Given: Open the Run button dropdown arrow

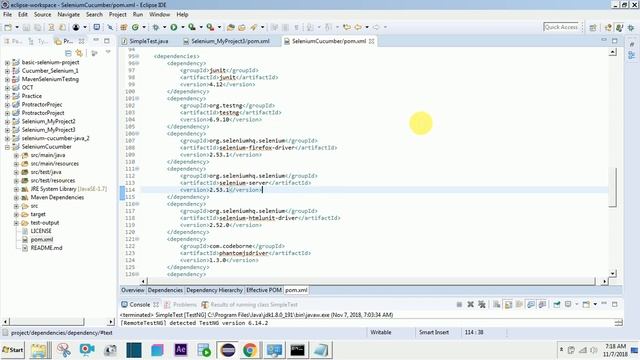Looking at the screenshot, I should click(182, 27).
